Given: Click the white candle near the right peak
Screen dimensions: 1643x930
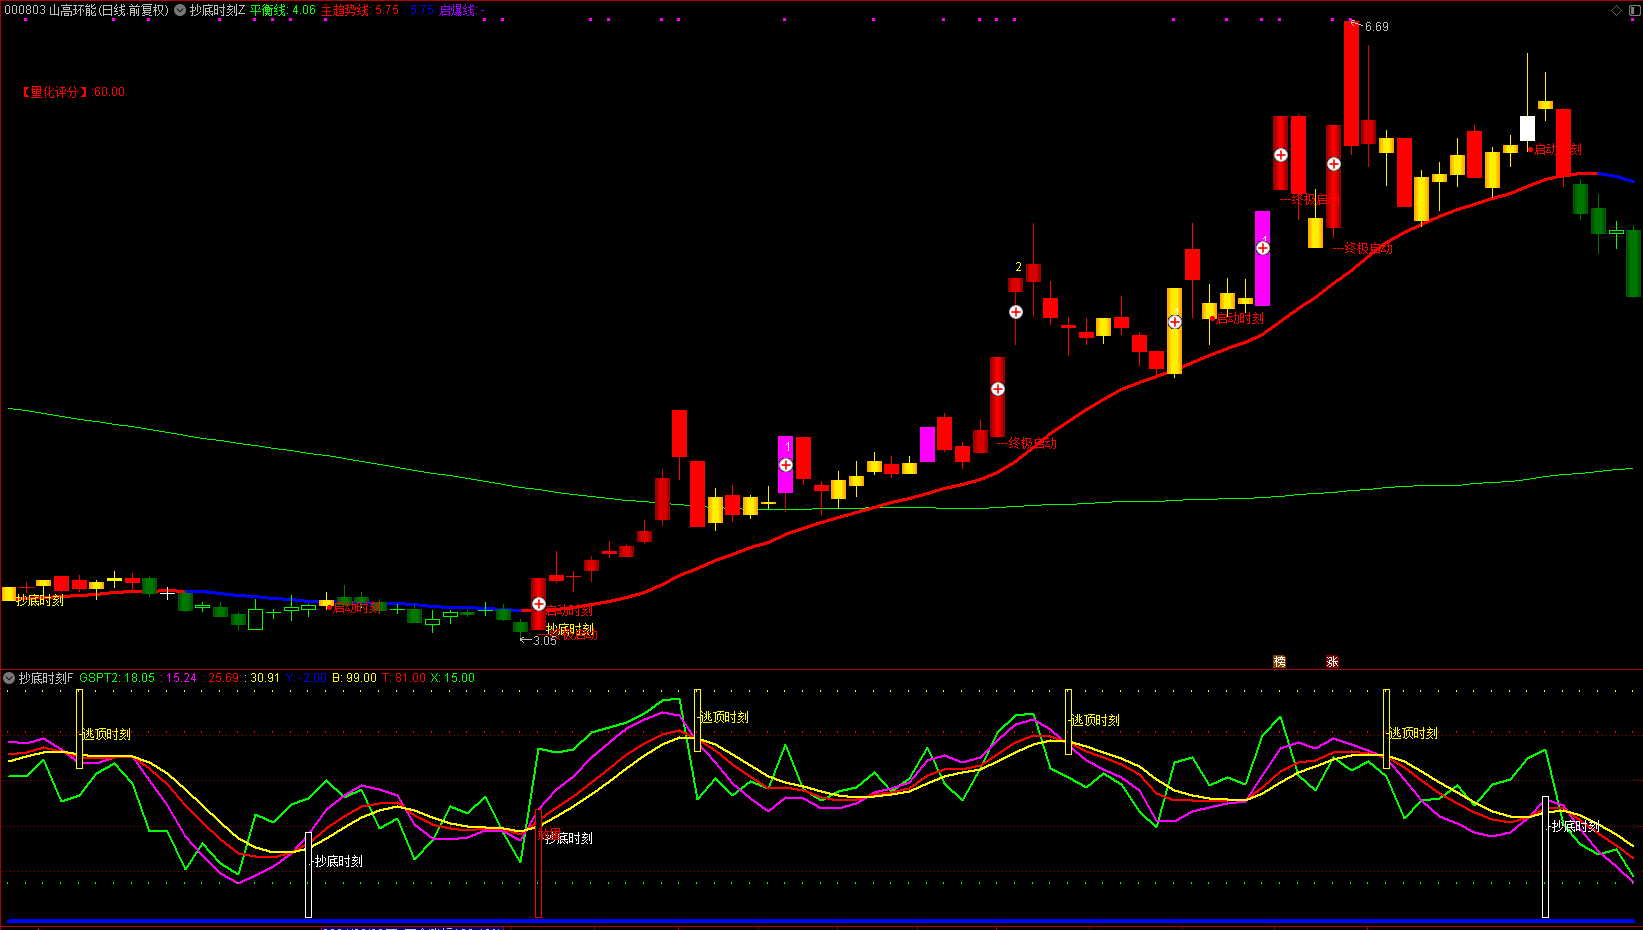Looking at the screenshot, I should tap(1527, 128).
